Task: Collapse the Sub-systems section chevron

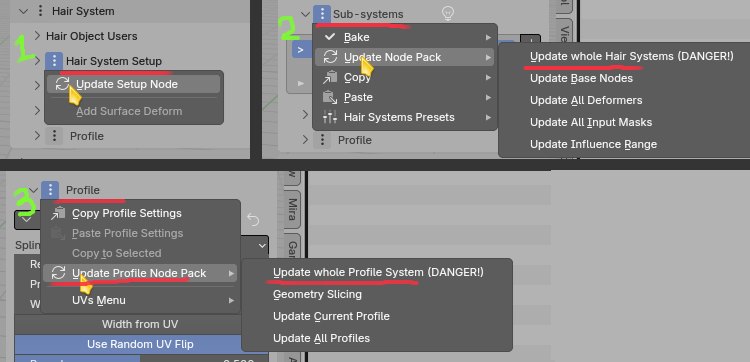Action: point(306,14)
